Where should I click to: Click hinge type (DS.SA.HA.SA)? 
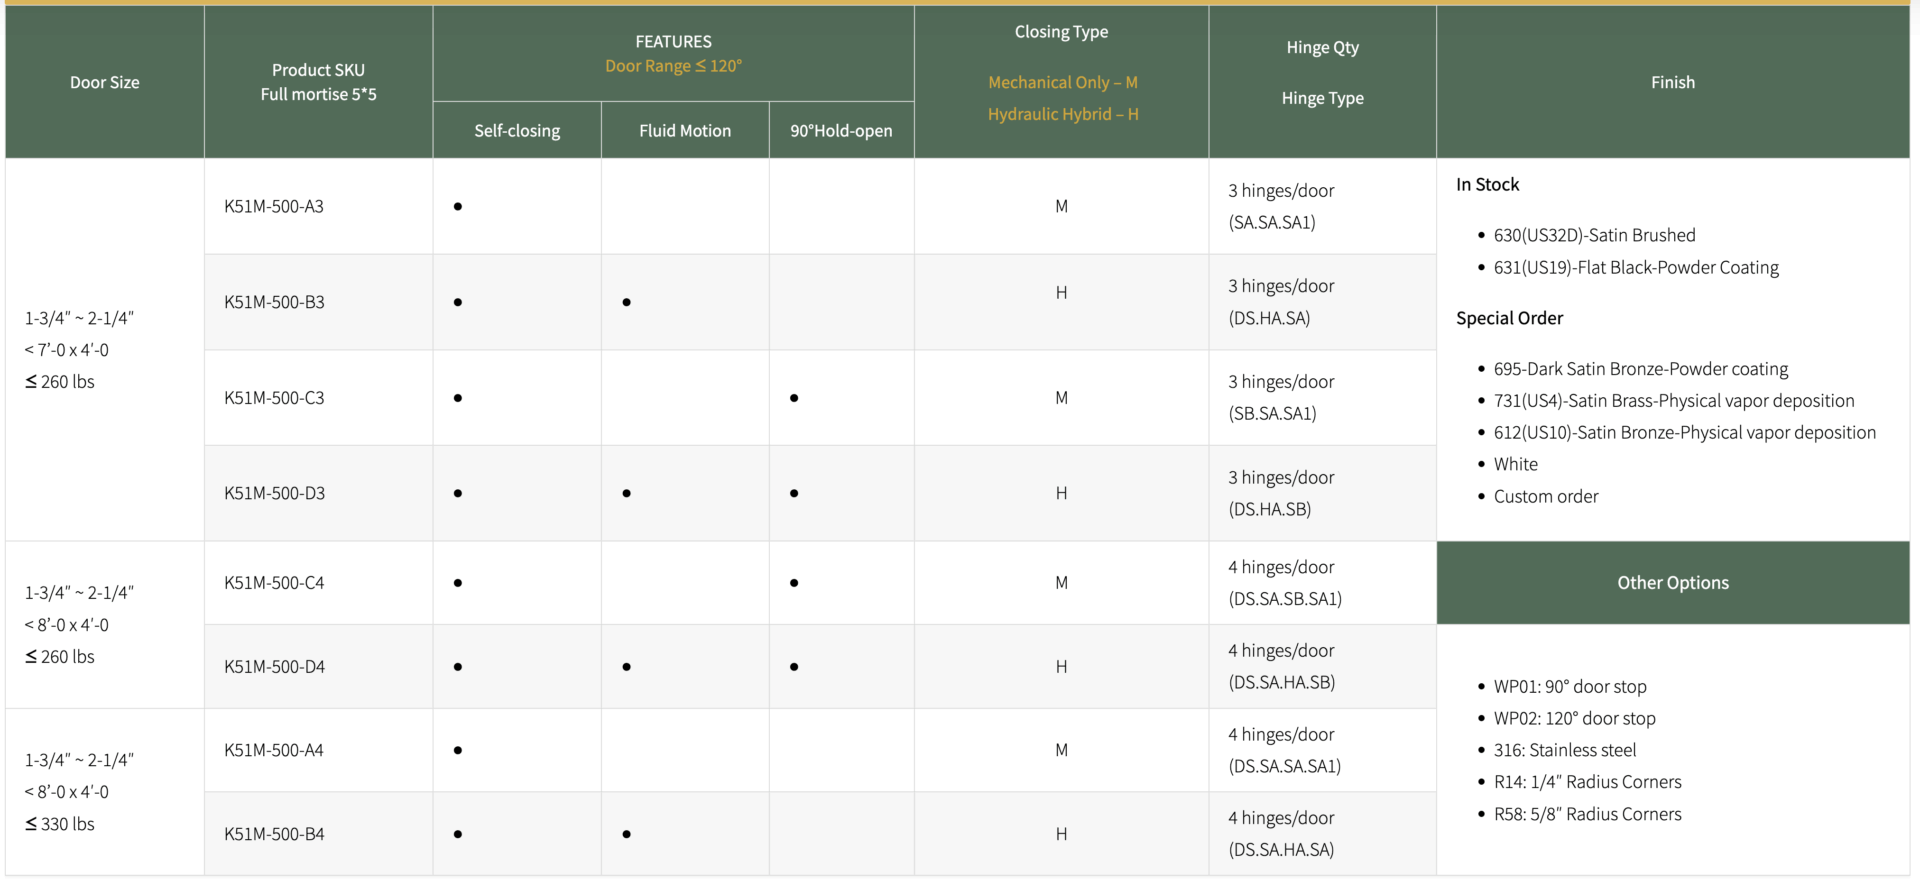1281,850
